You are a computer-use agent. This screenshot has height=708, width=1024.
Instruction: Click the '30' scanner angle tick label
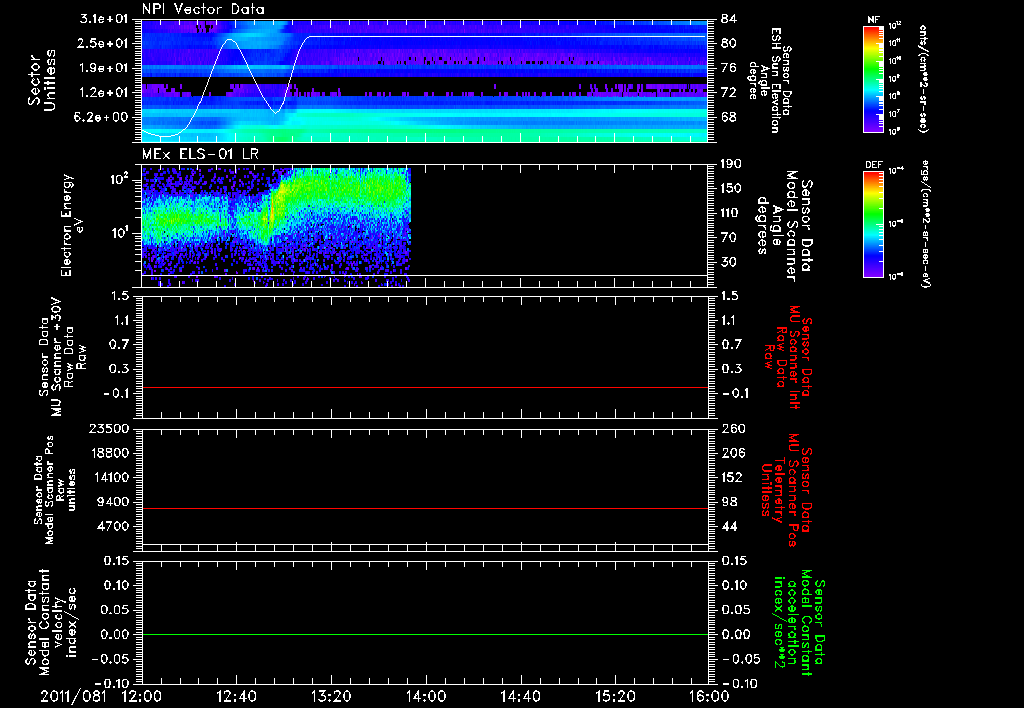point(729,262)
